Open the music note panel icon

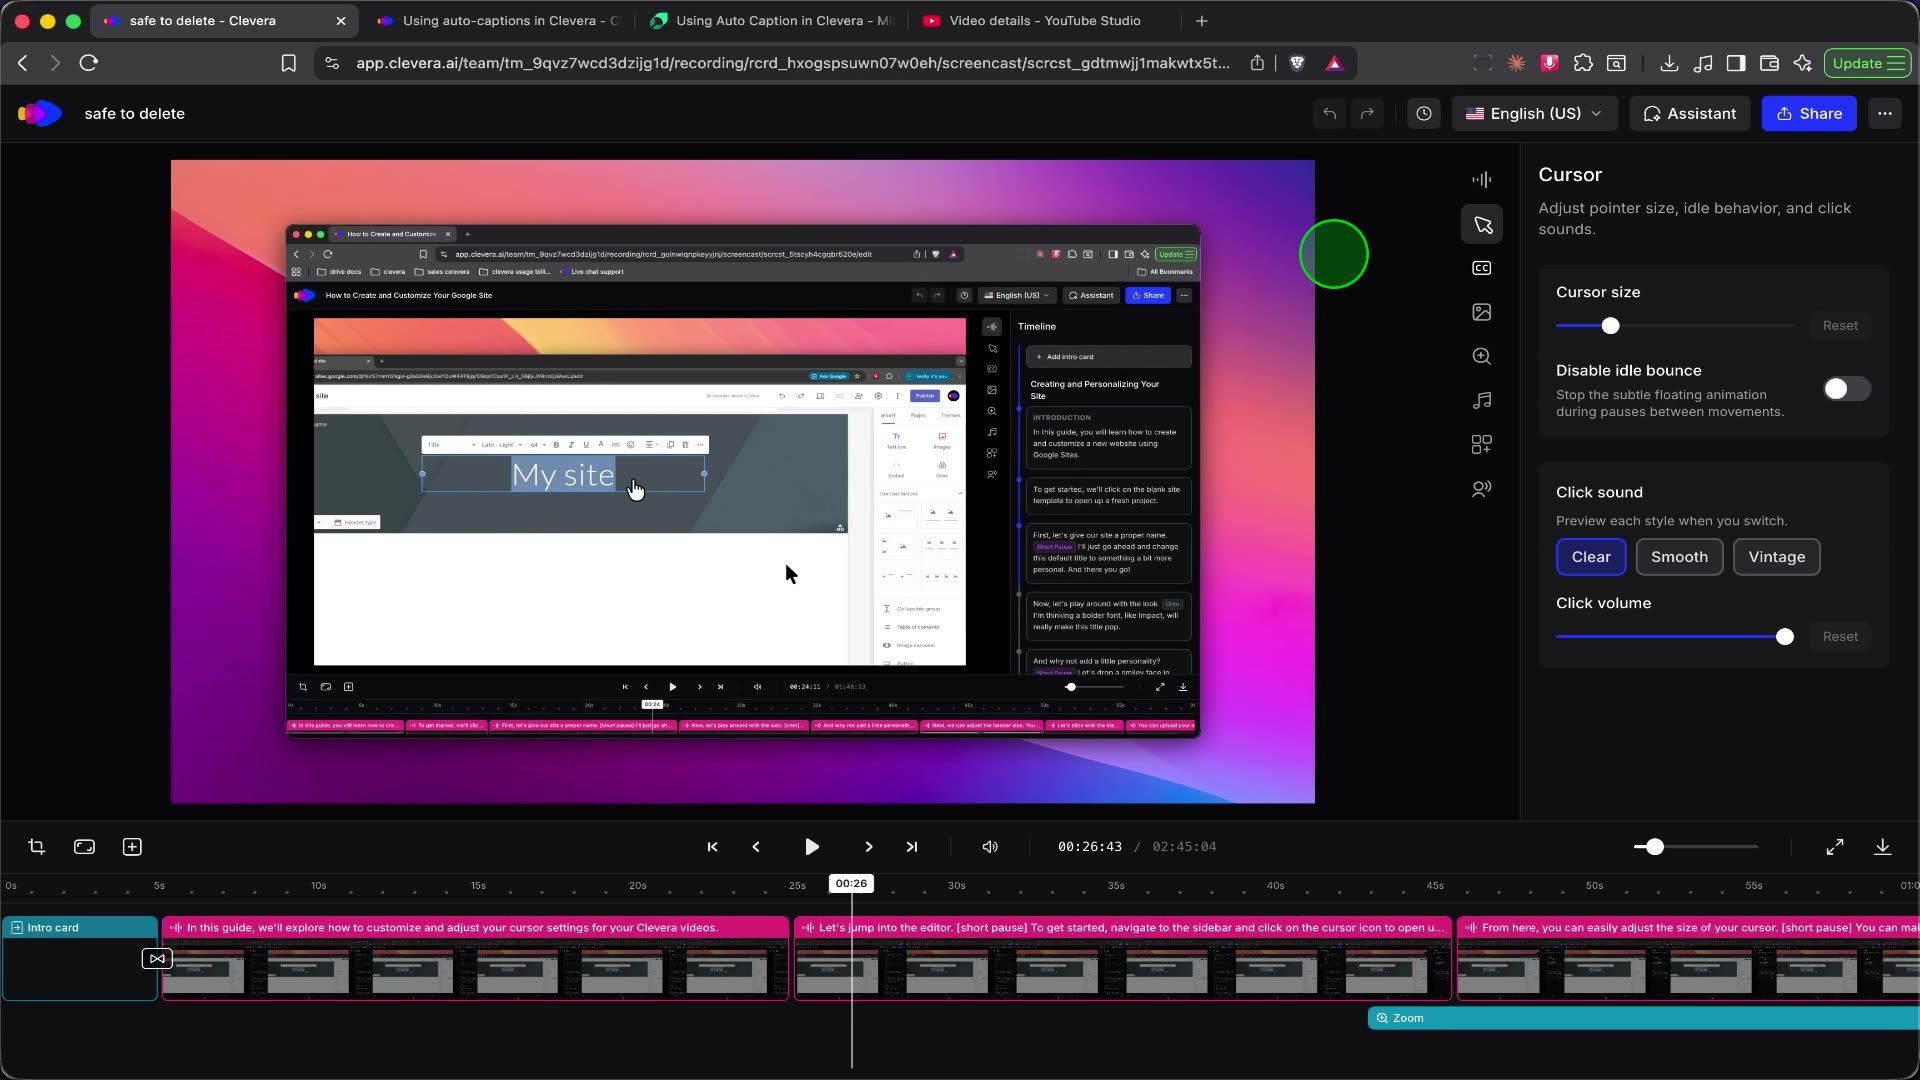pos(1482,400)
